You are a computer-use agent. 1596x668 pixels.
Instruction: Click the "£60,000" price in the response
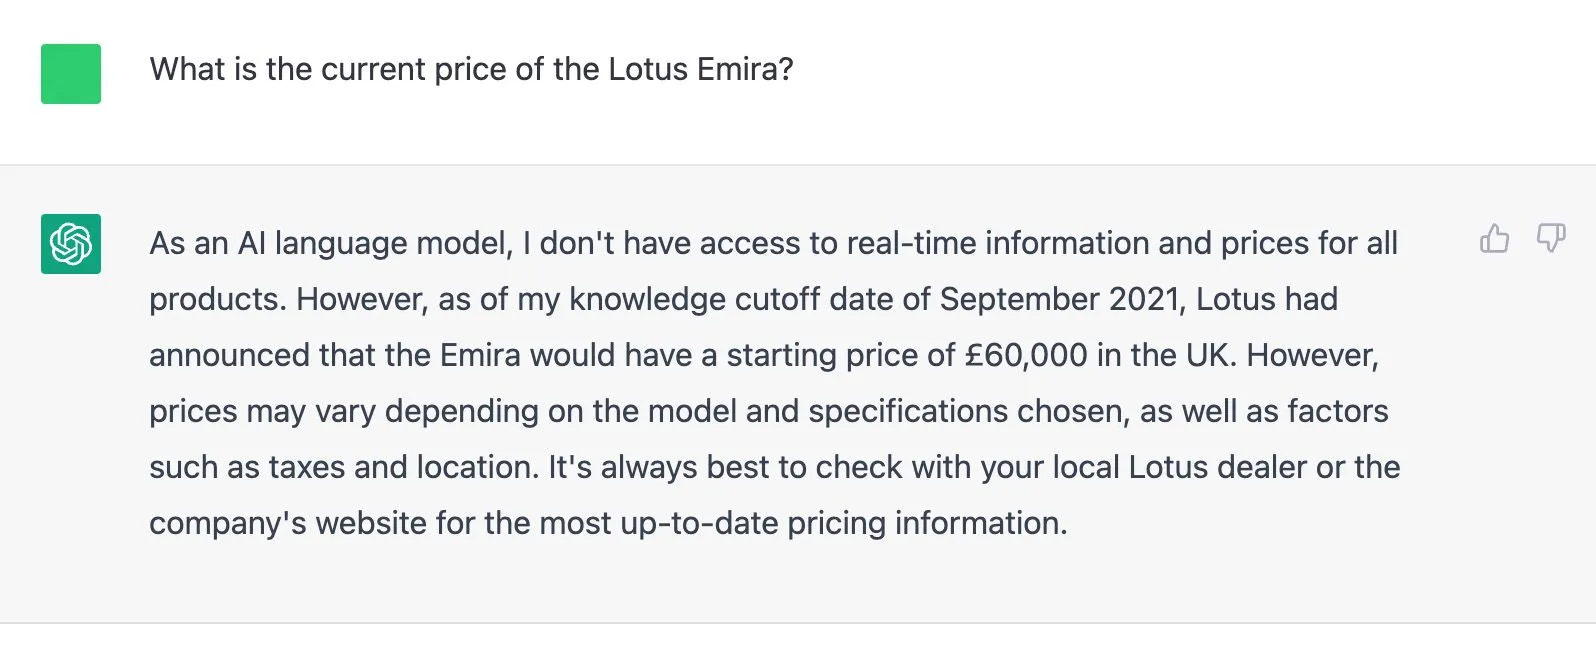(1025, 355)
